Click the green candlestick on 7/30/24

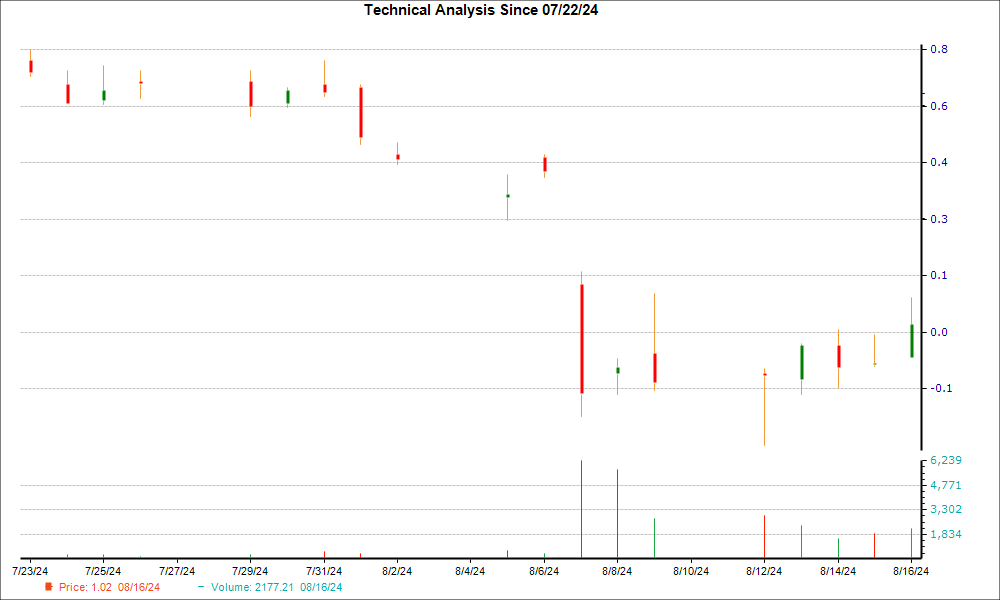coord(286,97)
